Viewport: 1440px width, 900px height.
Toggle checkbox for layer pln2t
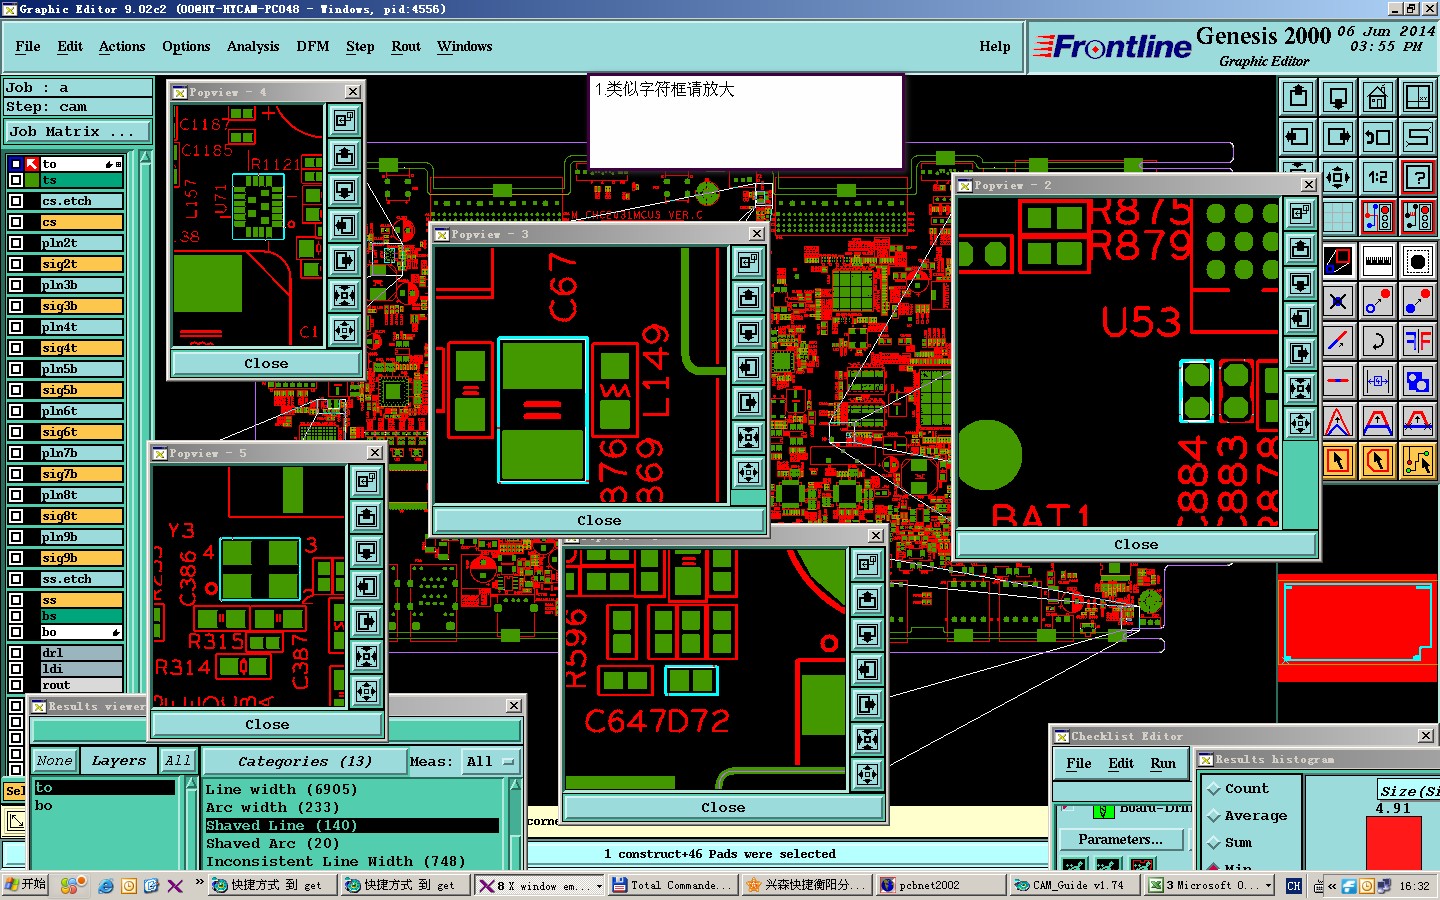click(16, 243)
